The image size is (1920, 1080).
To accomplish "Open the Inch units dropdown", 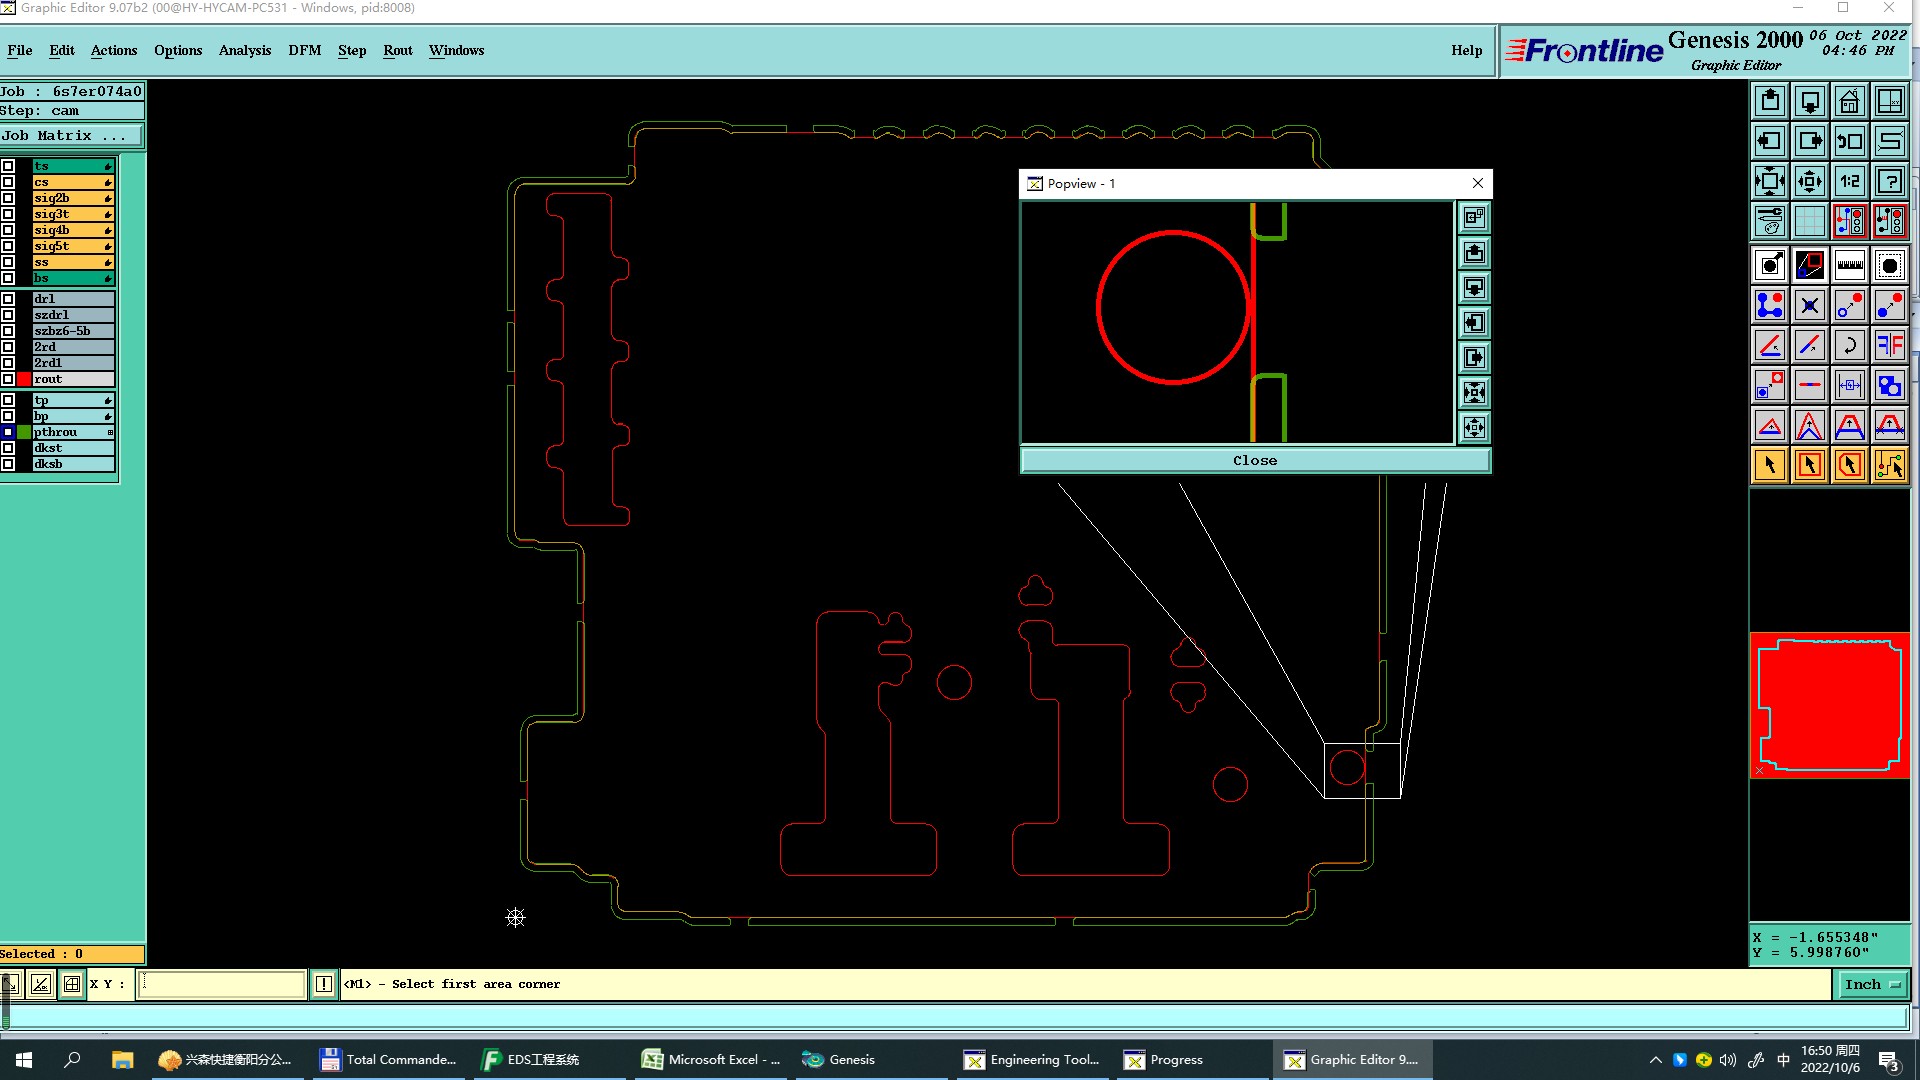I will 1871,984.
